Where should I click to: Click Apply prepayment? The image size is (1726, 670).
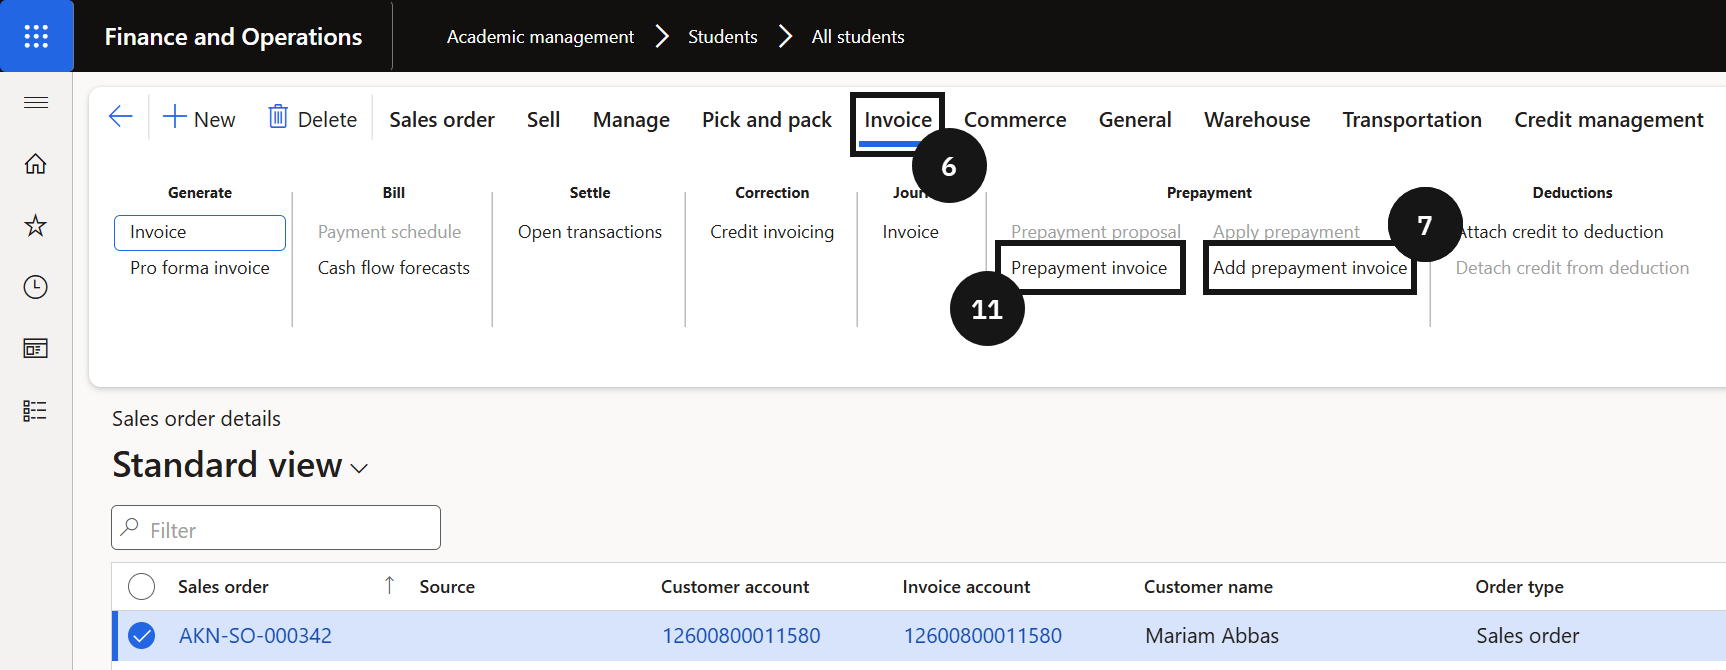(1286, 231)
